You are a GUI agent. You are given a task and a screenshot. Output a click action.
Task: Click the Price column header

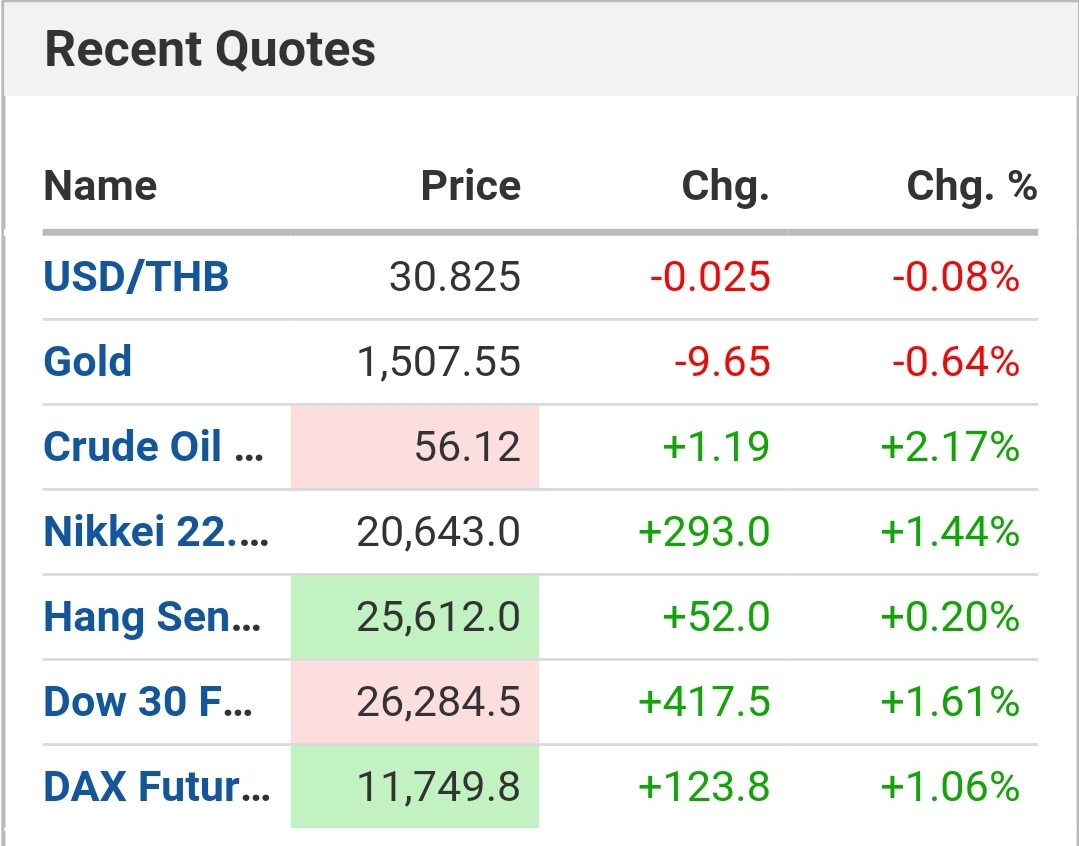click(x=470, y=186)
